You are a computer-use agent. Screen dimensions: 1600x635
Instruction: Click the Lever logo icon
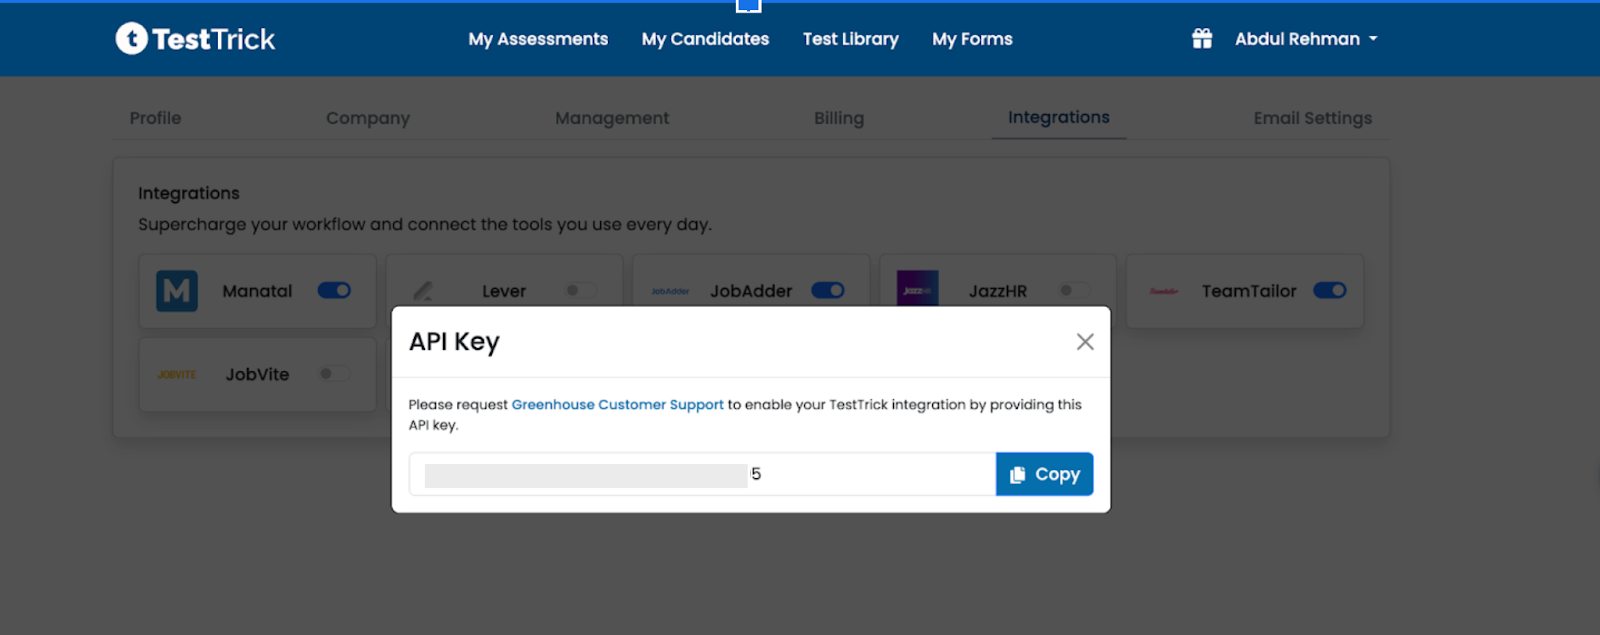pos(424,291)
